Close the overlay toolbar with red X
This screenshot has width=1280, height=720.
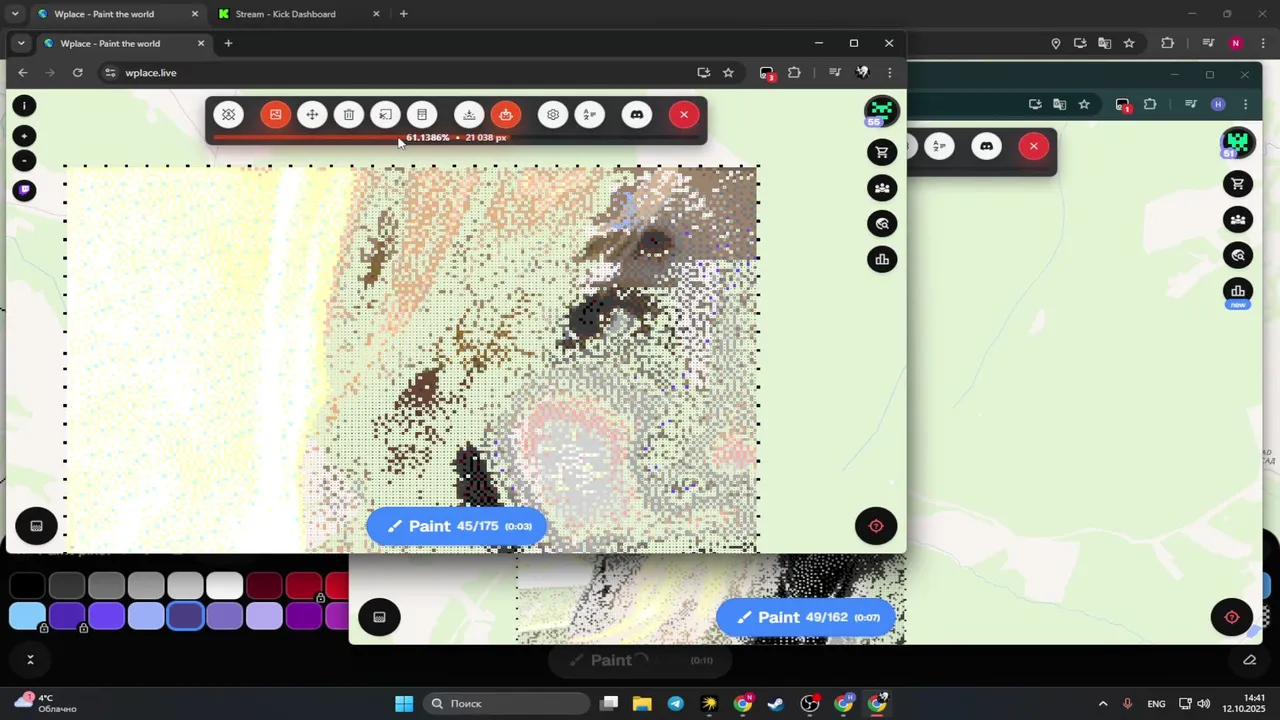click(684, 115)
